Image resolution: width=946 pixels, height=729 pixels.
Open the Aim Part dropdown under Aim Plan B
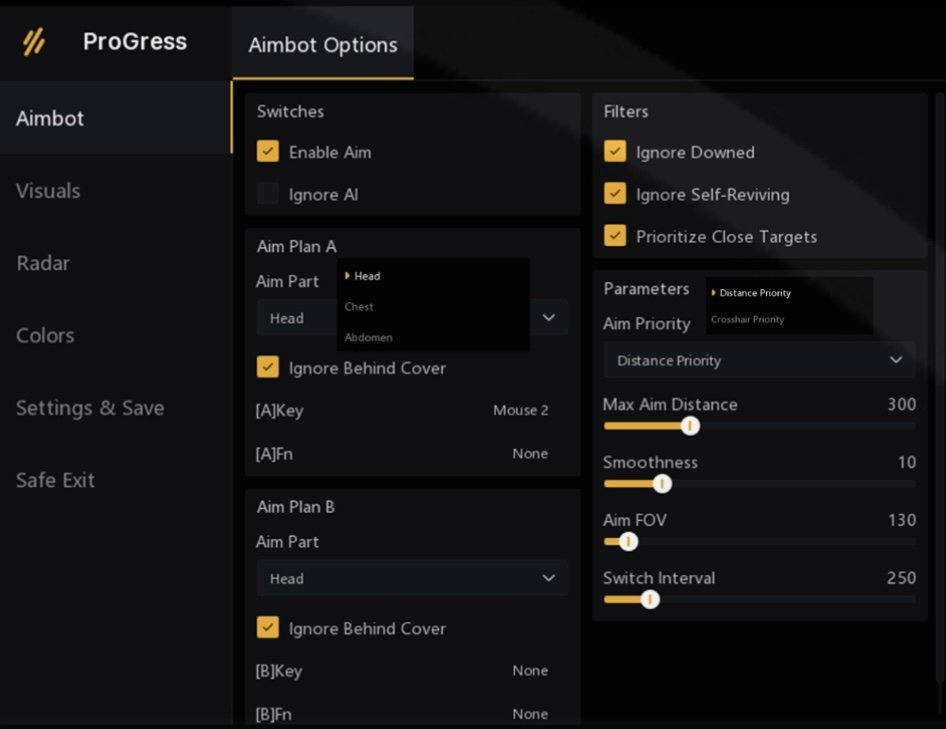[411, 578]
